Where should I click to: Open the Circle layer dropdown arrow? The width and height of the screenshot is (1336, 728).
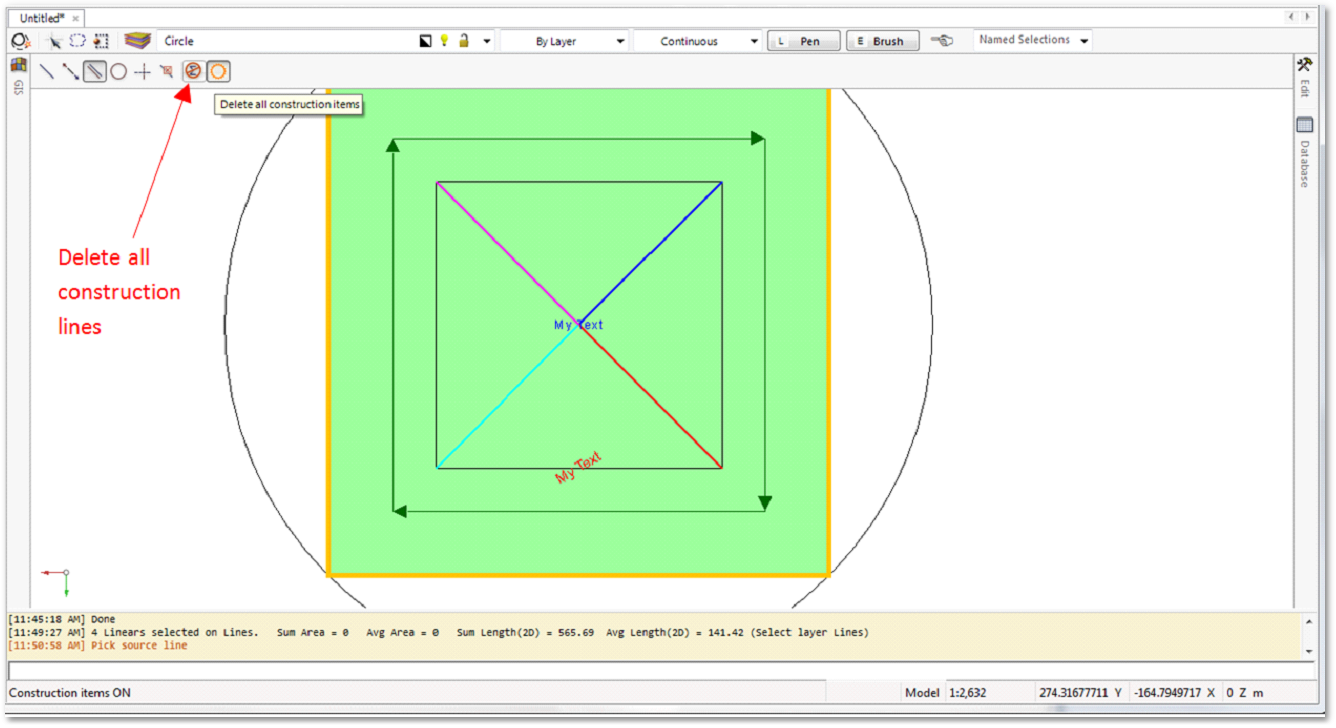[x=487, y=42]
